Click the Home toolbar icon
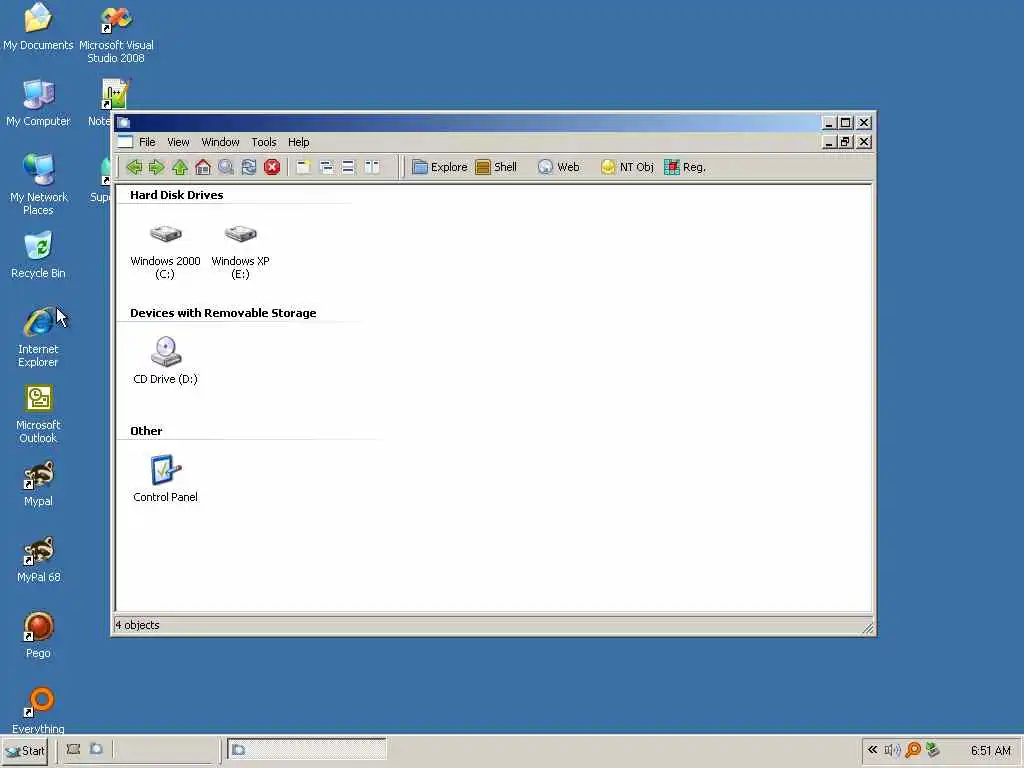1024x768 pixels. click(x=203, y=167)
